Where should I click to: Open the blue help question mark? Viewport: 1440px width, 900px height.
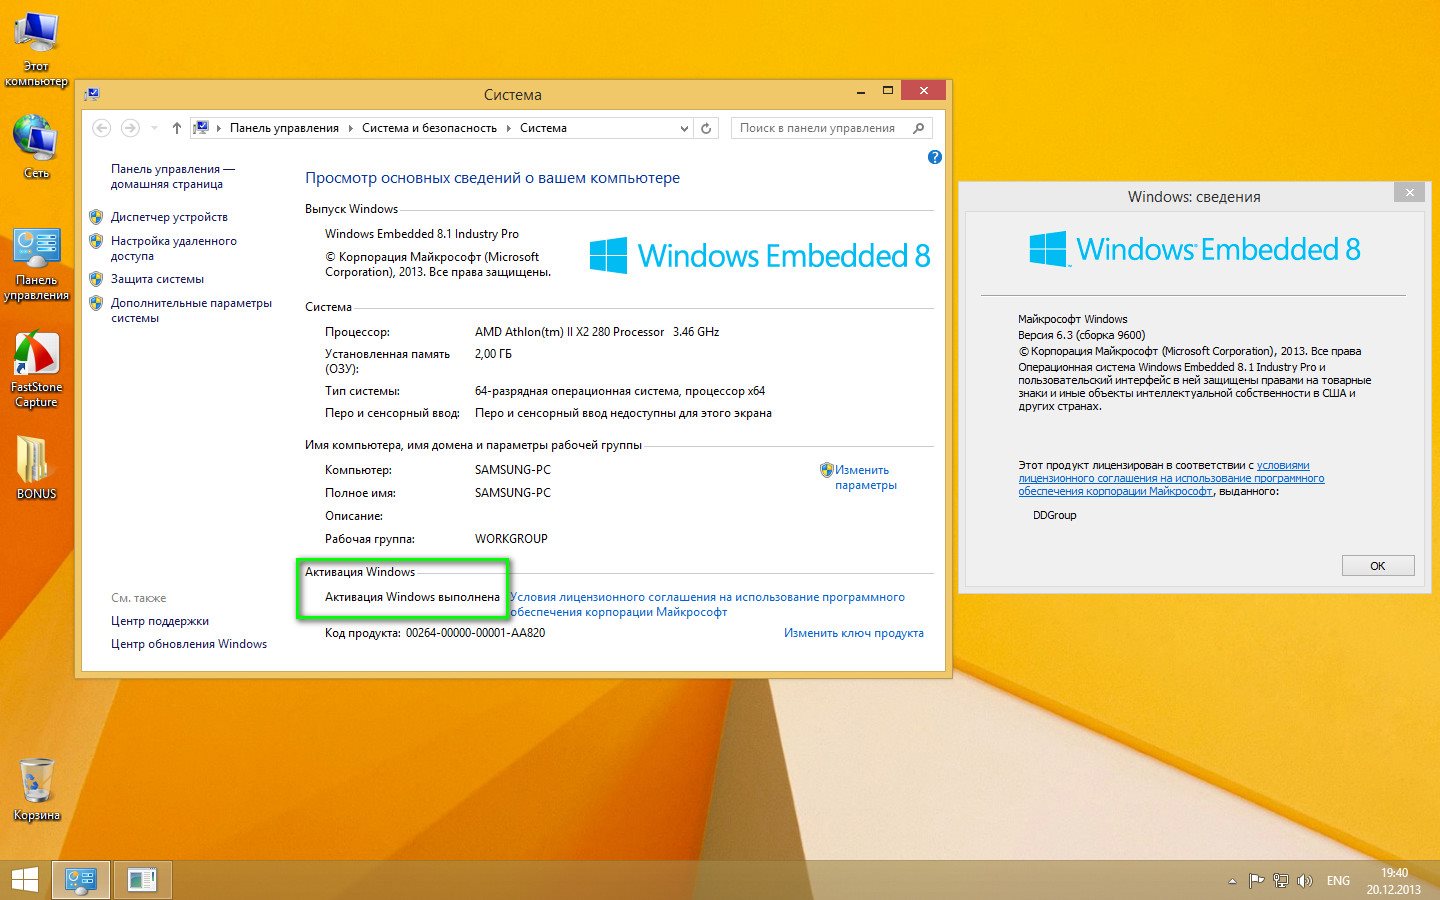coord(935,157)
